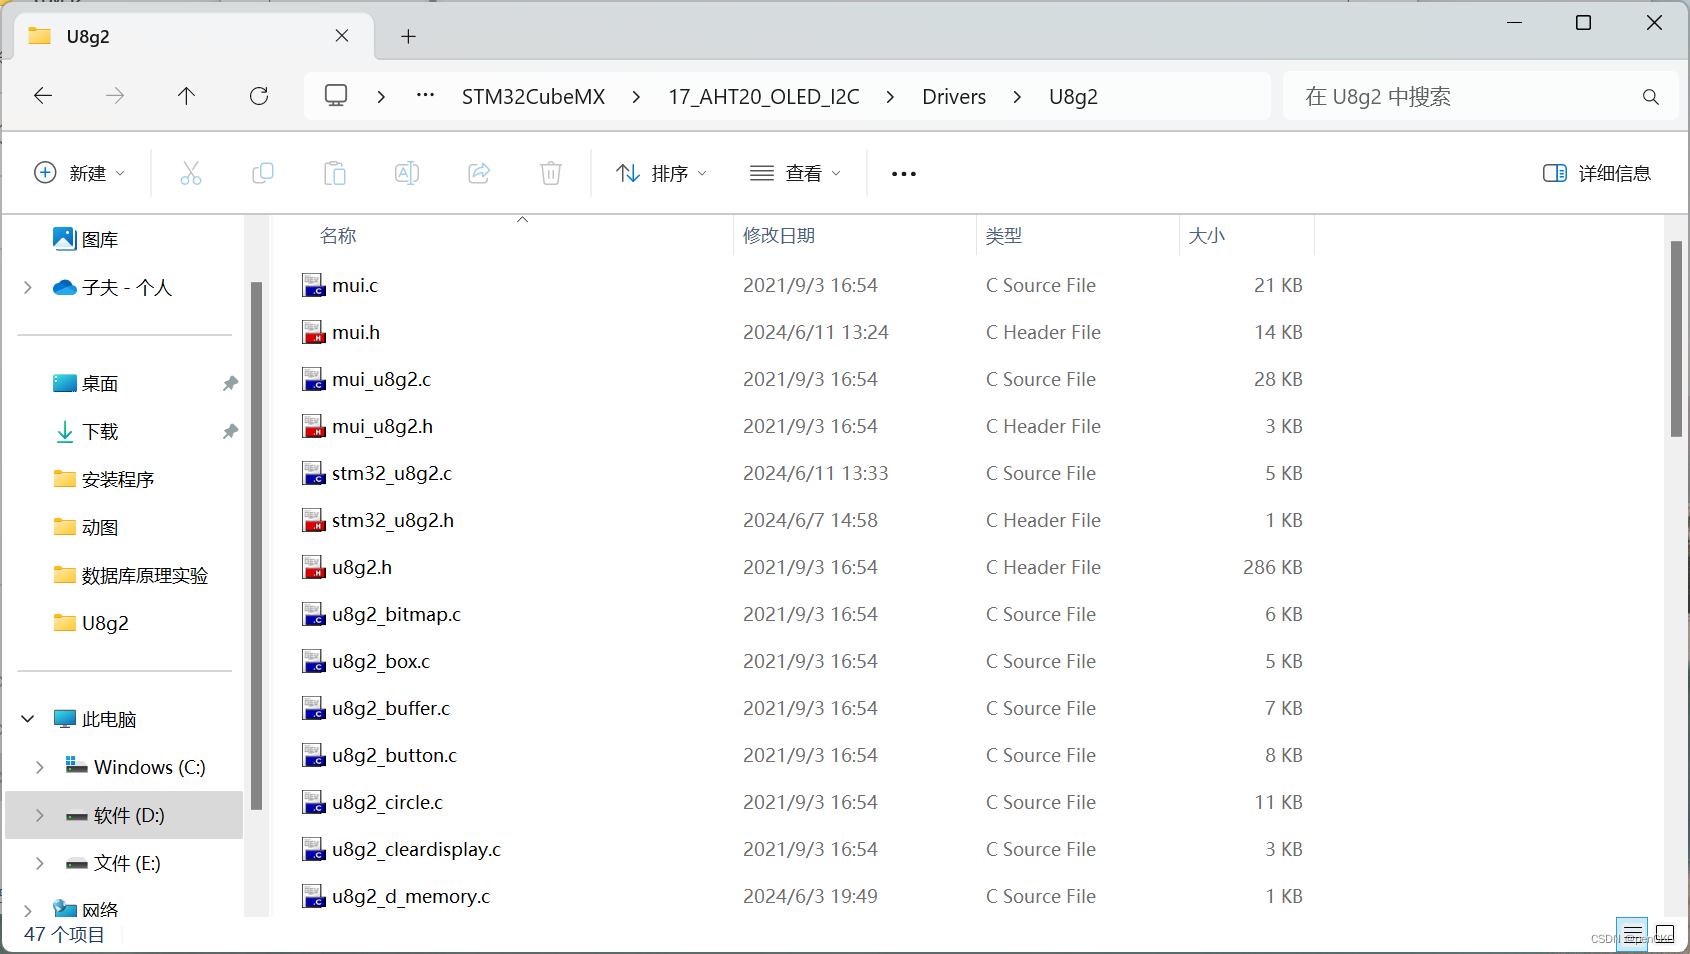Toggle the details pane (详细信息)

coord(1597,173)
